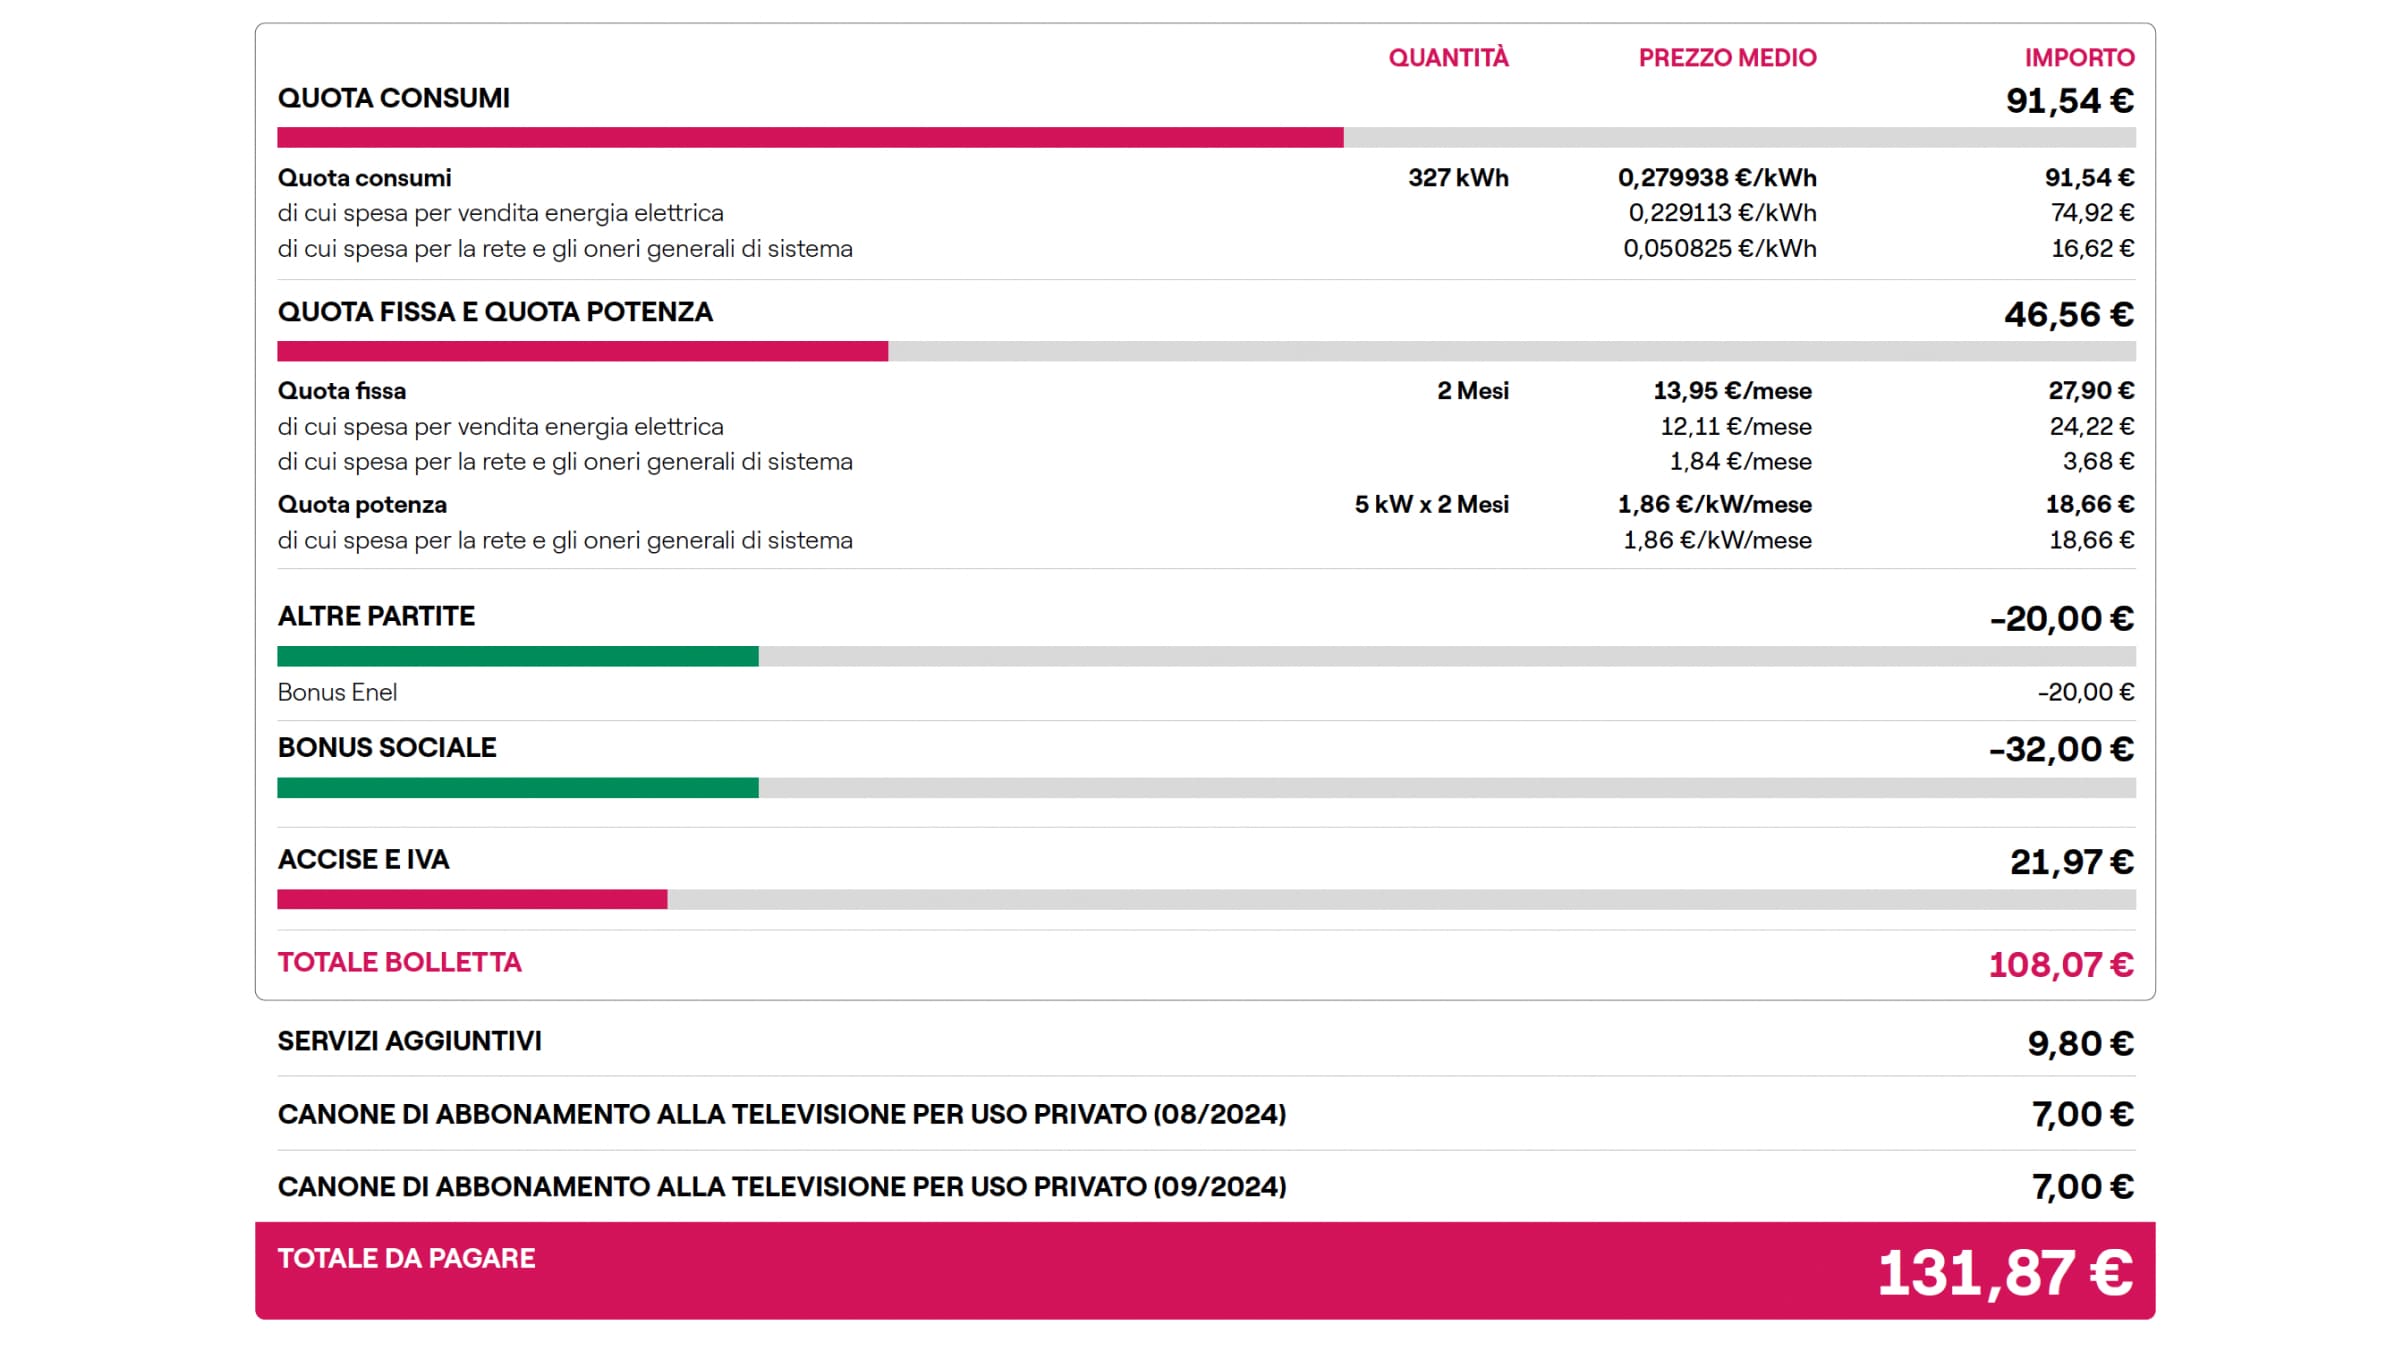Click the QUOTA CONSUMI red progress bar
Viewport: 2400px width, 1350px height.
810,138
